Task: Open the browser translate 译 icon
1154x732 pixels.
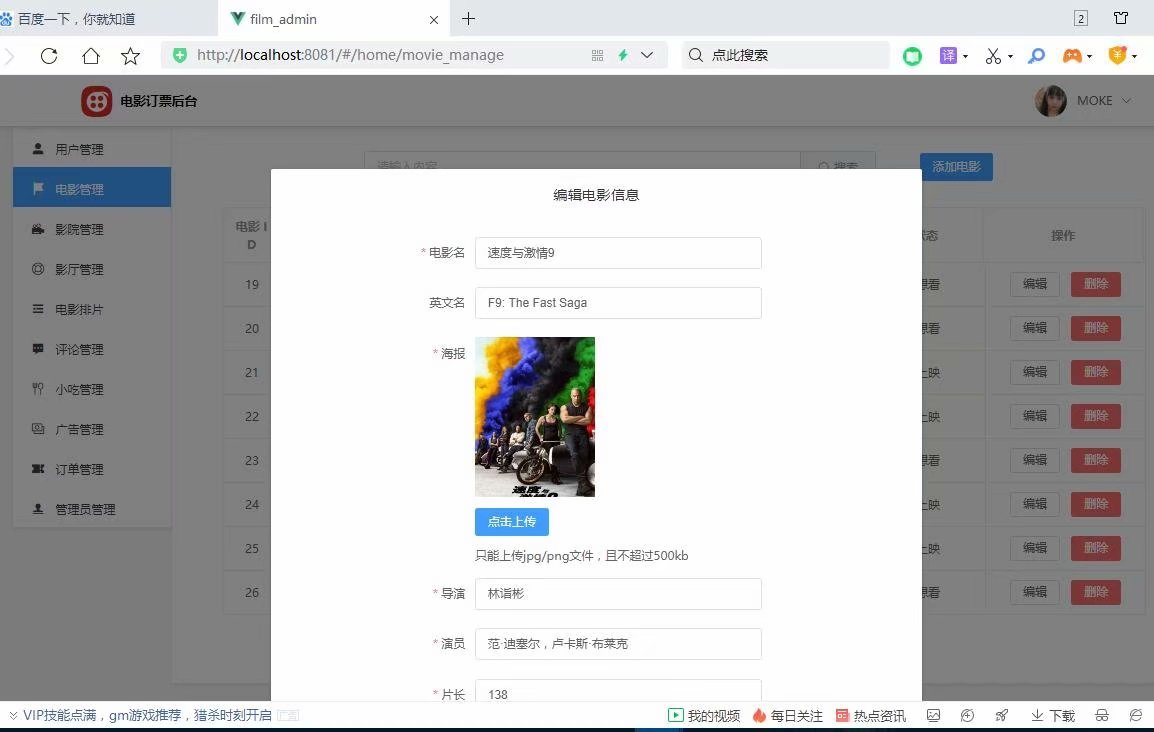Action: 948,56
